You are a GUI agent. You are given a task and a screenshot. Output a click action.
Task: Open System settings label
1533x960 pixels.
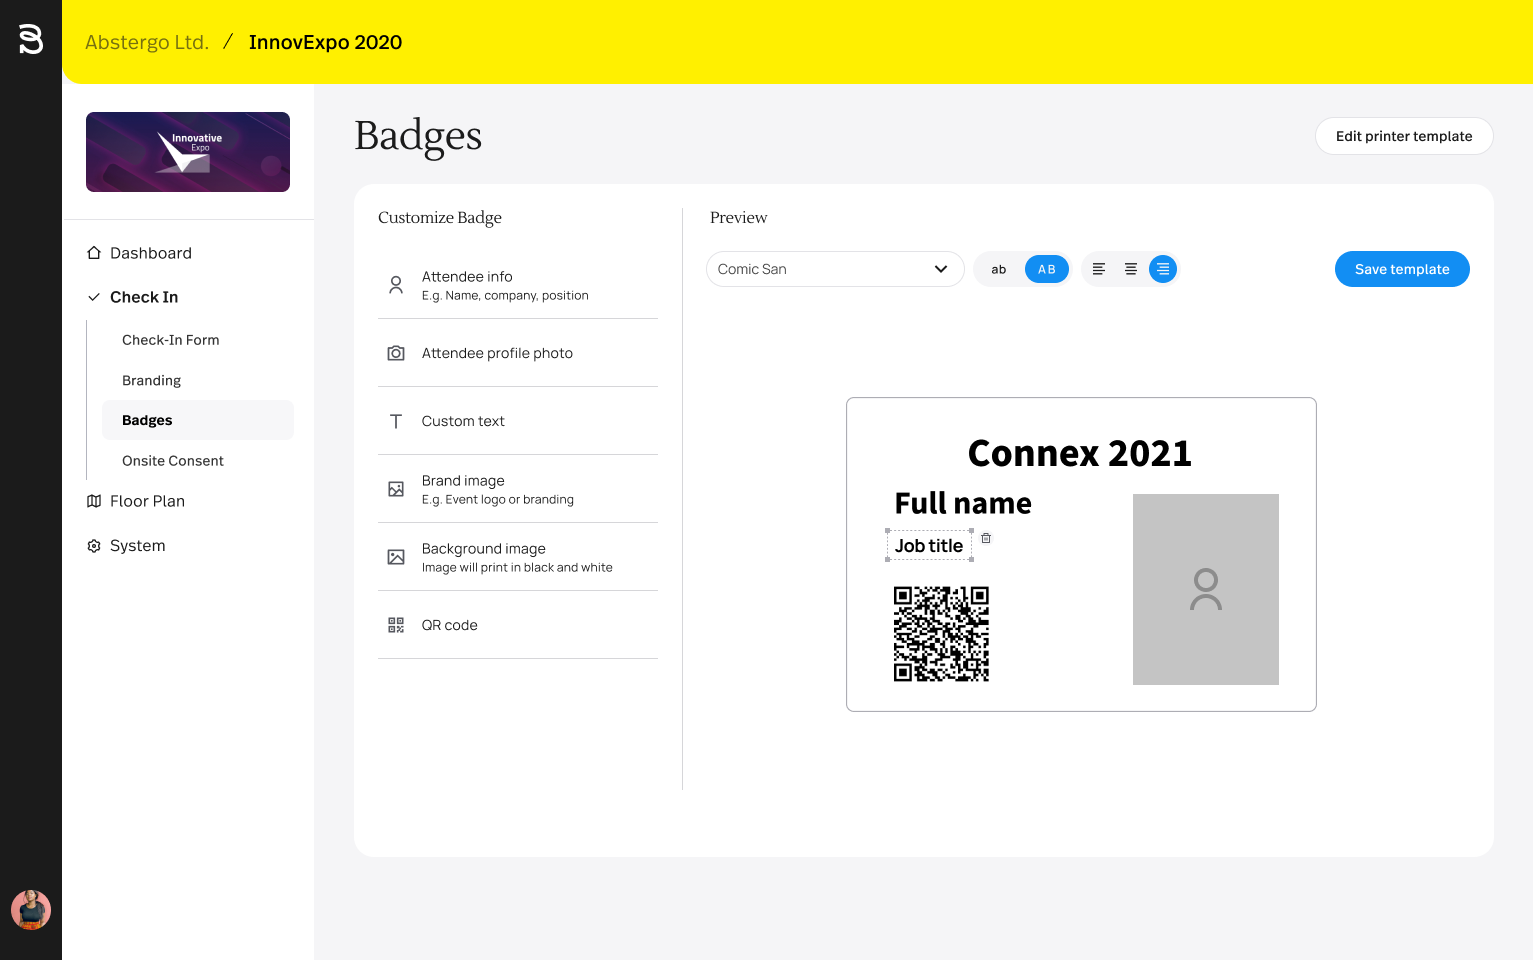[x=138, y=546]
